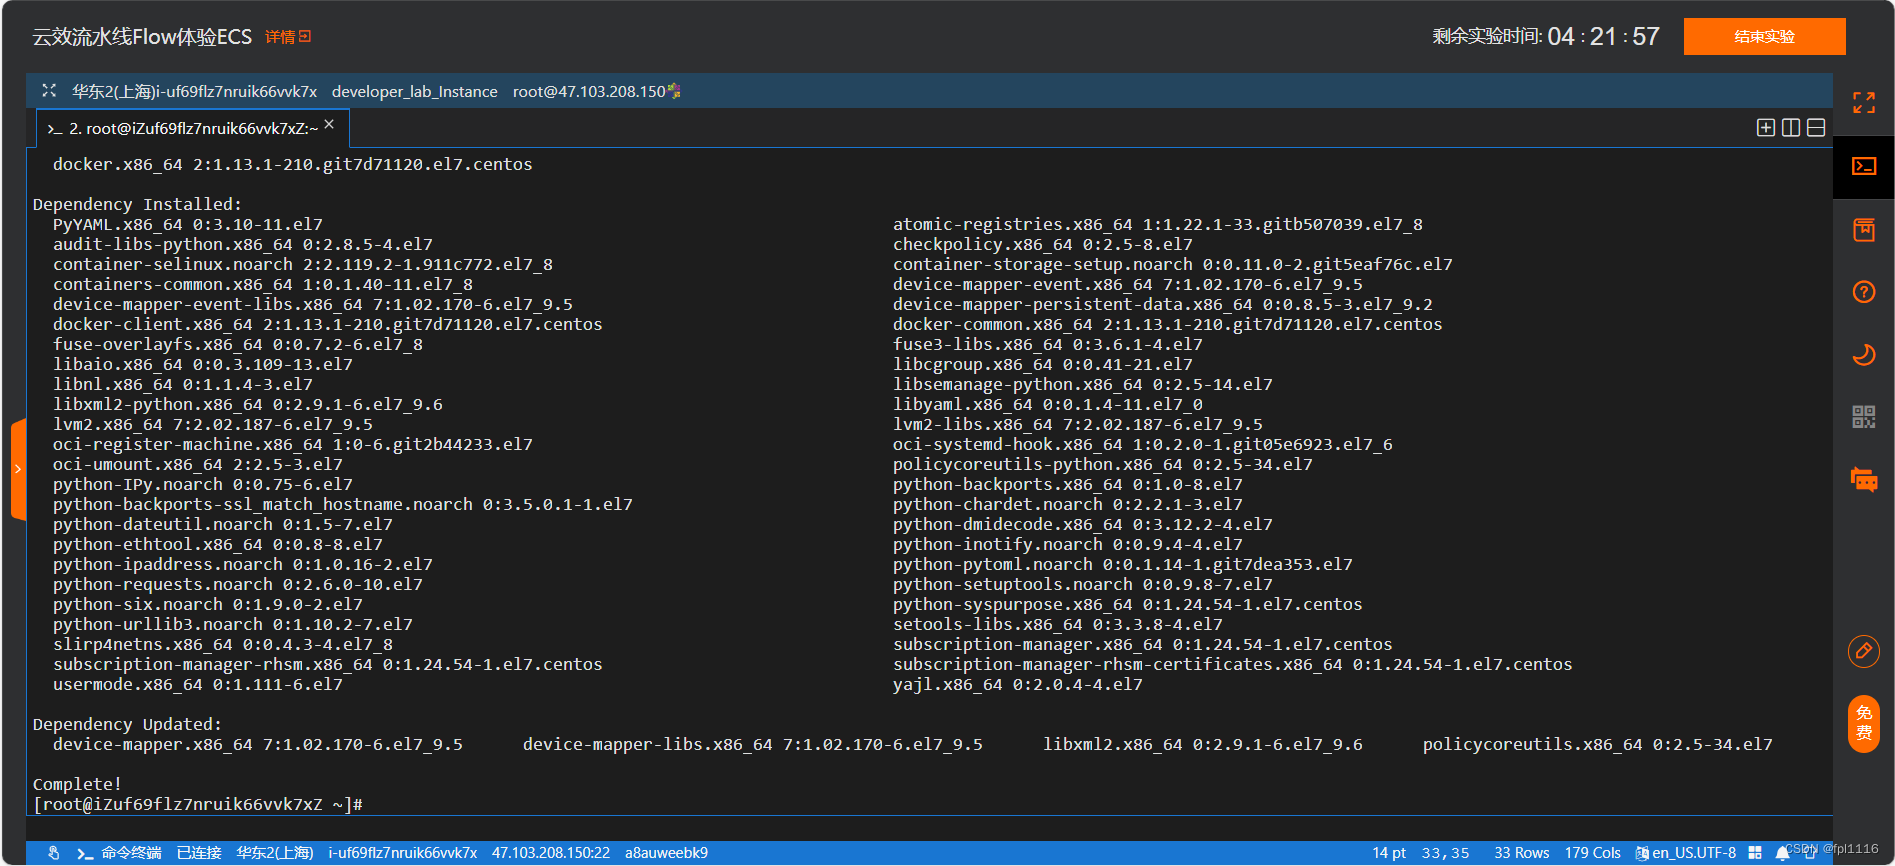Click a8auweebk9 in the status bar

[x=666, y=853]
